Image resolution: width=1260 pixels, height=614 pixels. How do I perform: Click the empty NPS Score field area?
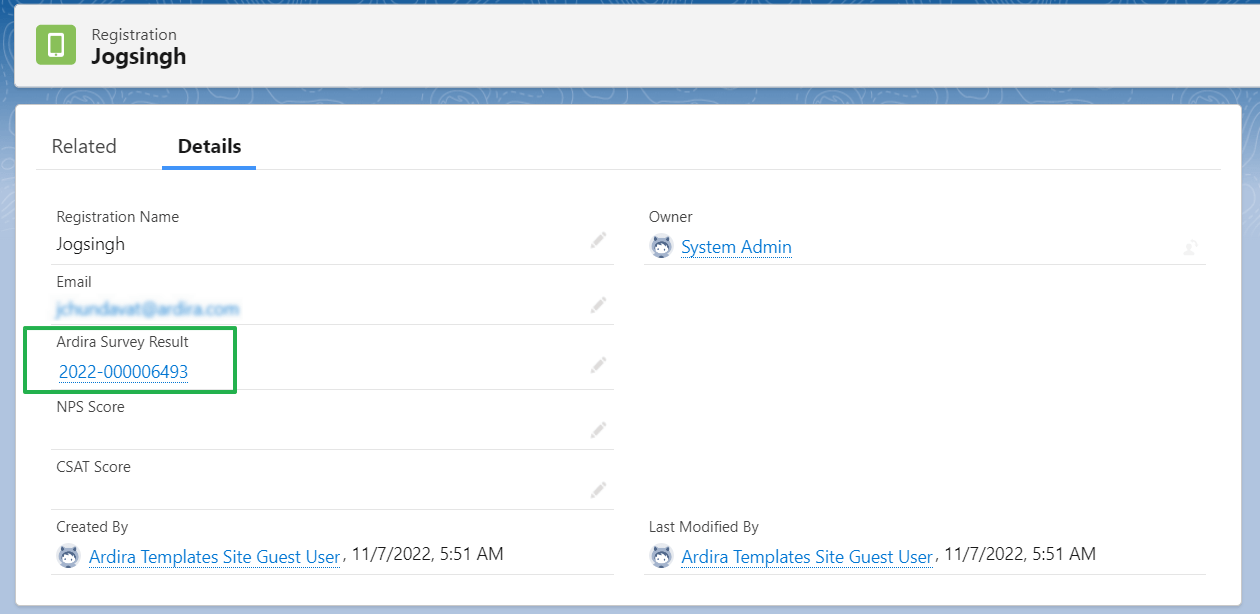tap(300, 430)
